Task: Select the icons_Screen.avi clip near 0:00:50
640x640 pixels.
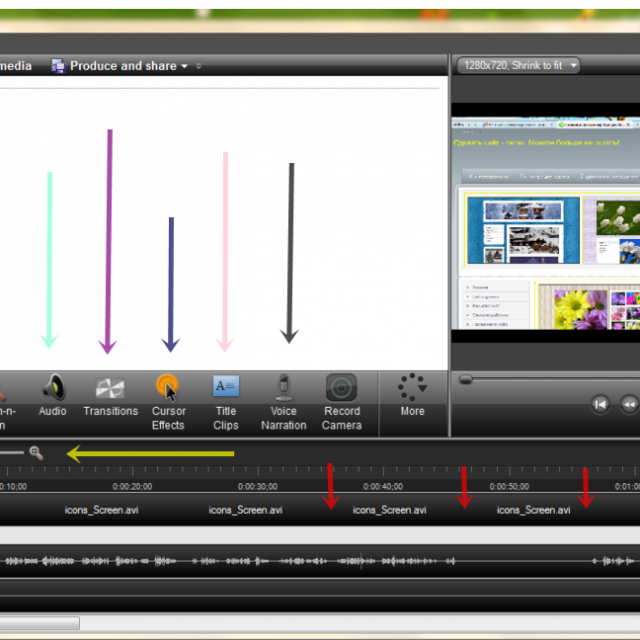Action: click(534, 510)
